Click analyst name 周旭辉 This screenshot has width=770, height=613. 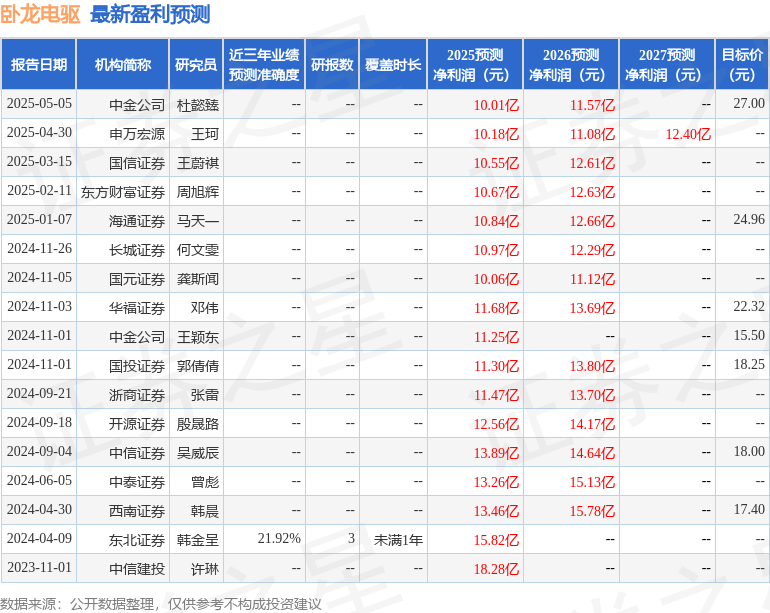[198, 192]
